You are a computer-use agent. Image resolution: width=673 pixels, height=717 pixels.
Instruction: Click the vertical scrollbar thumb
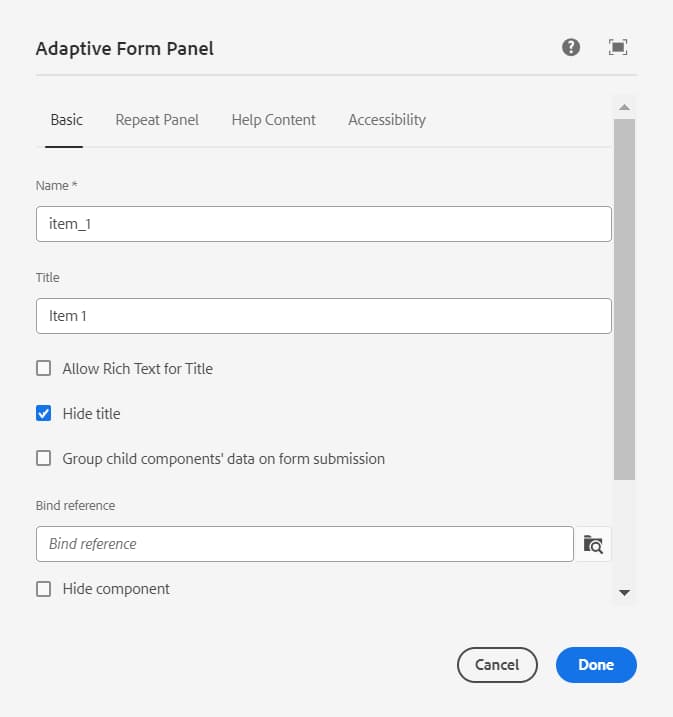pos(624,298)
